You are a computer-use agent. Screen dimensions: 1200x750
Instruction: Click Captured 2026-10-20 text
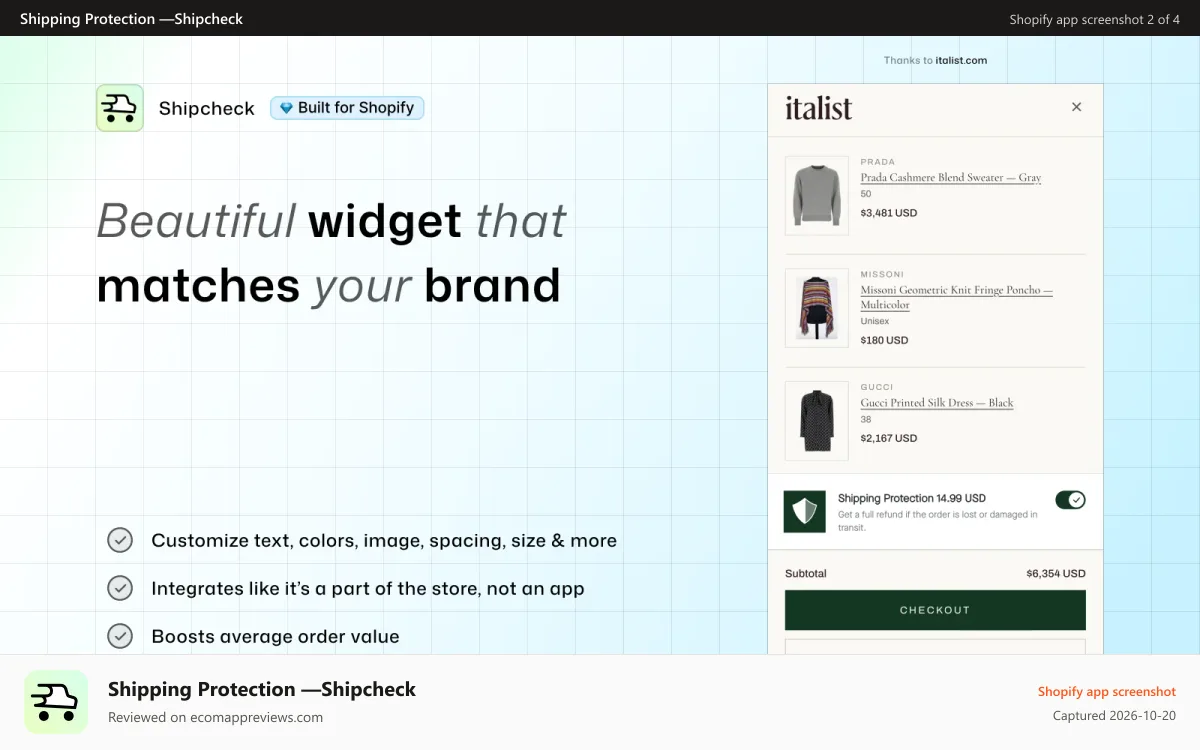click(1114, 716)
